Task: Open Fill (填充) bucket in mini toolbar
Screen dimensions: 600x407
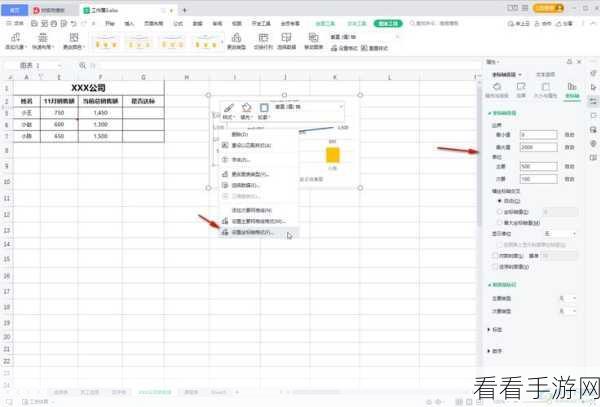Action: tap(246, 111)
